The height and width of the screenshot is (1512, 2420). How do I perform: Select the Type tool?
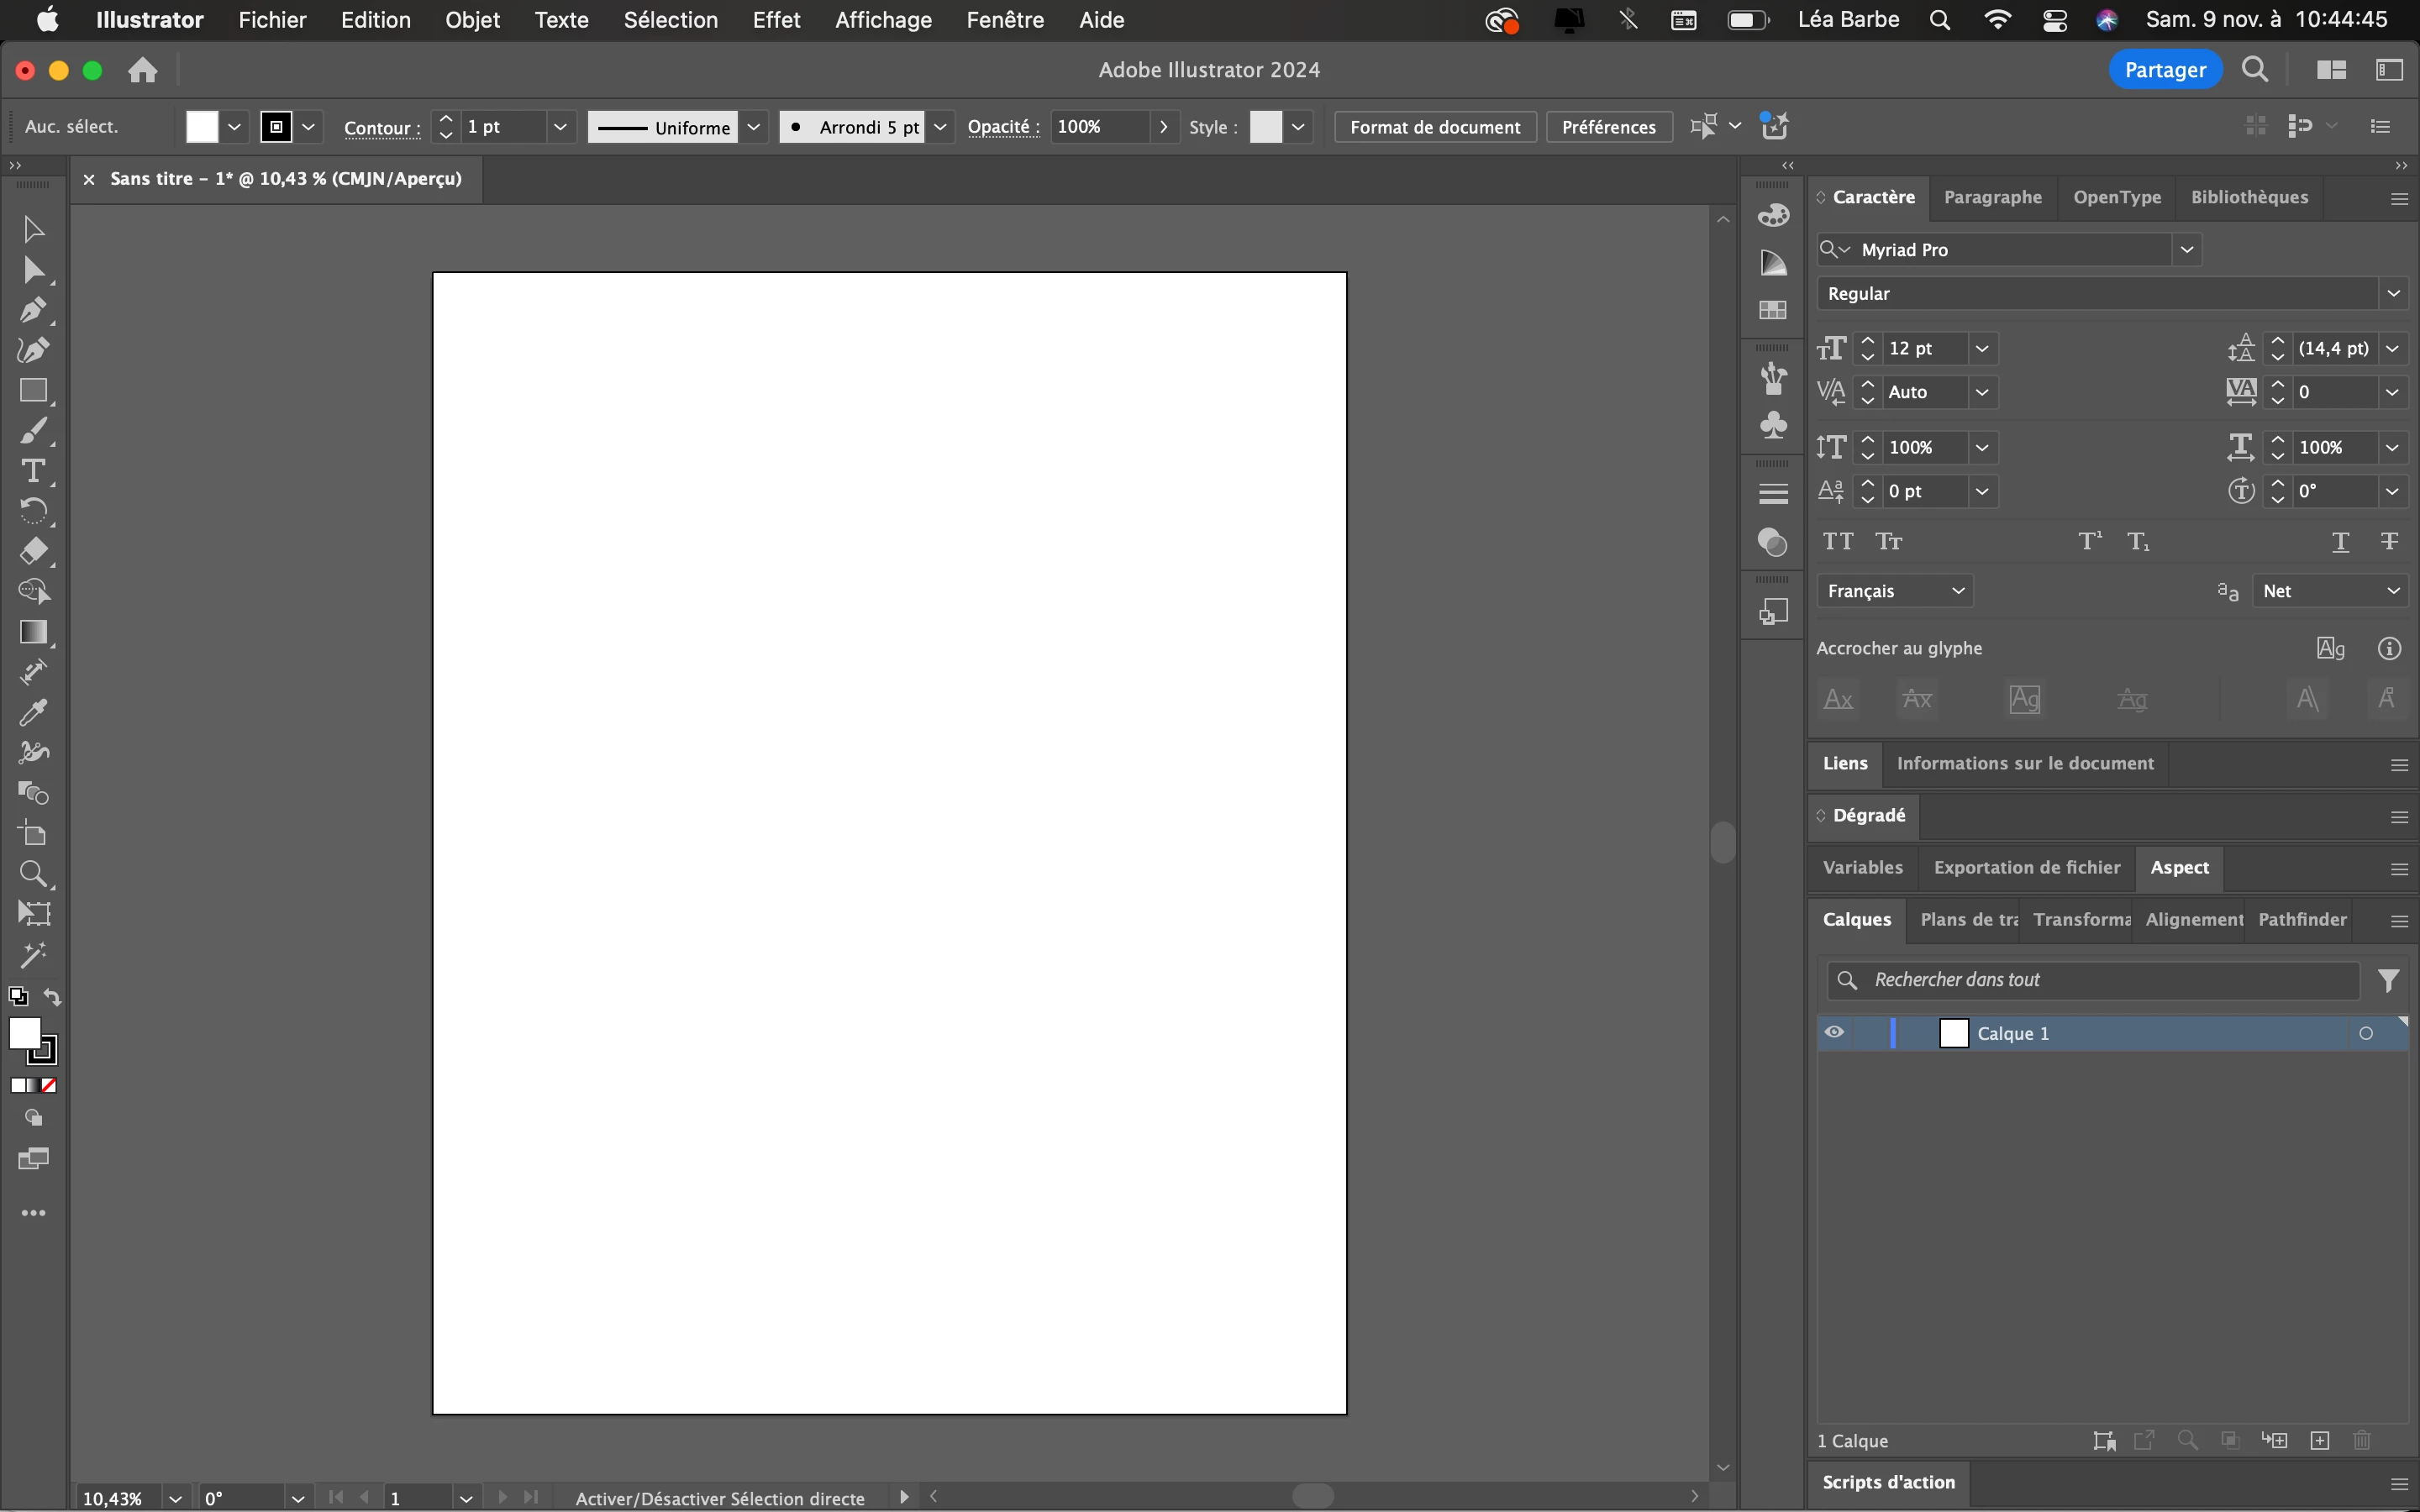click(x=32, y=471)
